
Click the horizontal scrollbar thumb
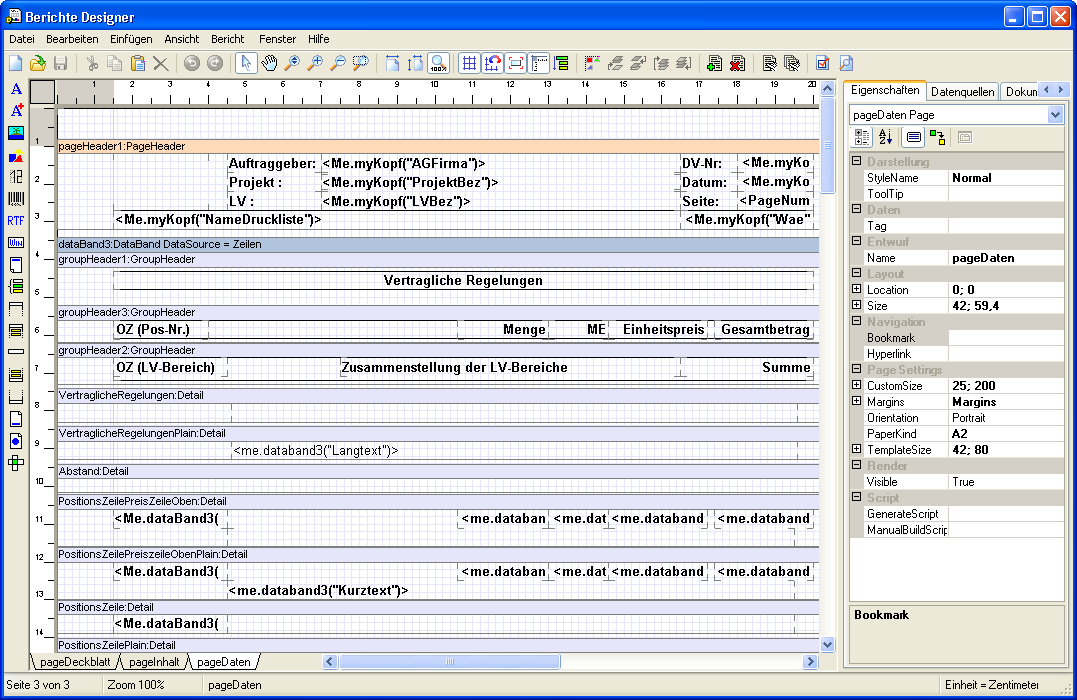[450, 662]
